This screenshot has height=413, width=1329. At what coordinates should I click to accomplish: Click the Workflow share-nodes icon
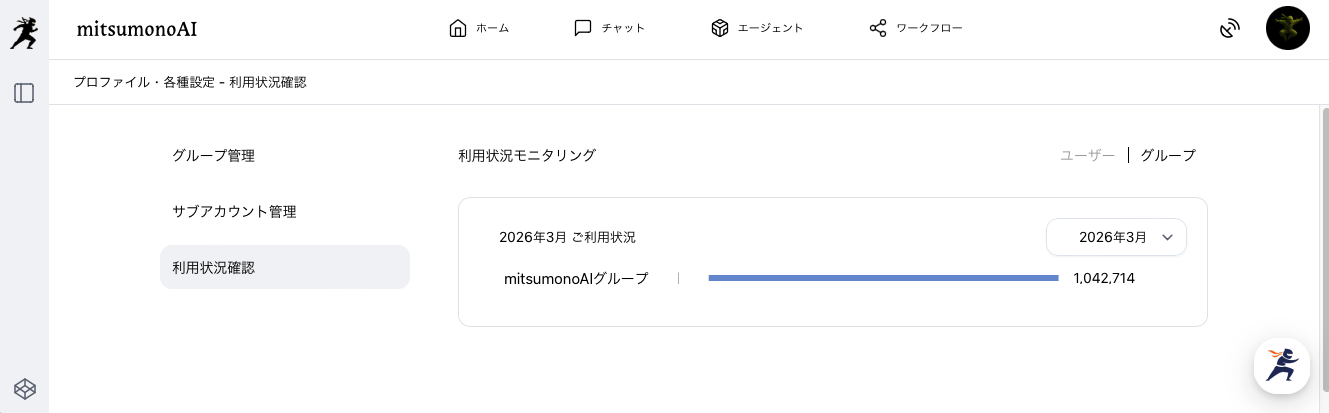(x=878, y=28)
